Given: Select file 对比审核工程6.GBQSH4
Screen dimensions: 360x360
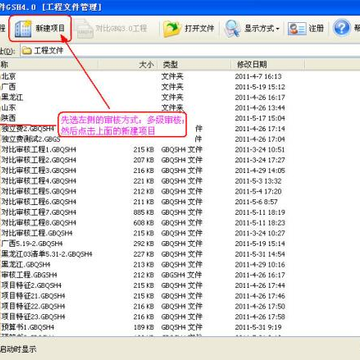Looking at the screenshot, I should [39, 202].
